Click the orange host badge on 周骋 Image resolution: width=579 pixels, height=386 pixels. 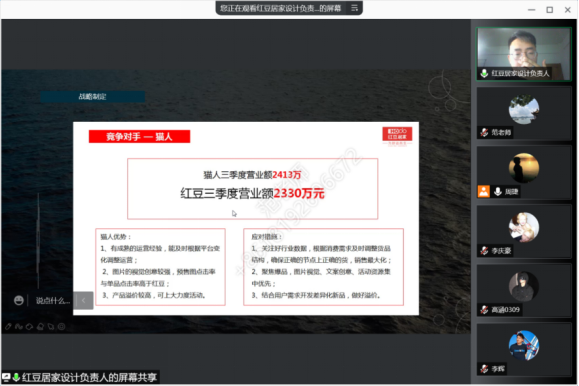click(483, 191)
